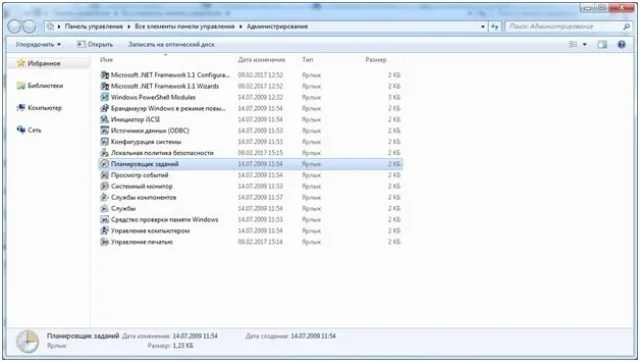The width and height of the screenshot is (640, 362).
Task: Select the Управление печатью icon
Action: (x=104, y=242)
